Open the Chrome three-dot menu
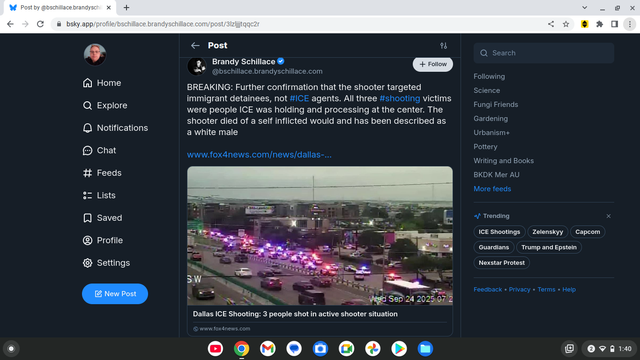640x360 pixels. (630, 24)
